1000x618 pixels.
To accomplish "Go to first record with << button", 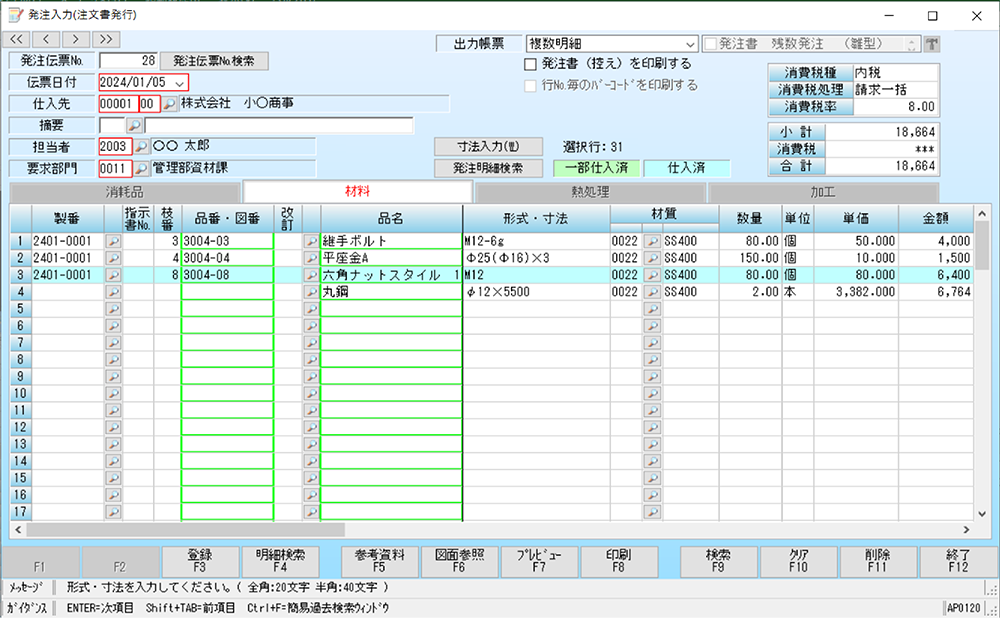I will click(x=17, y=40).
